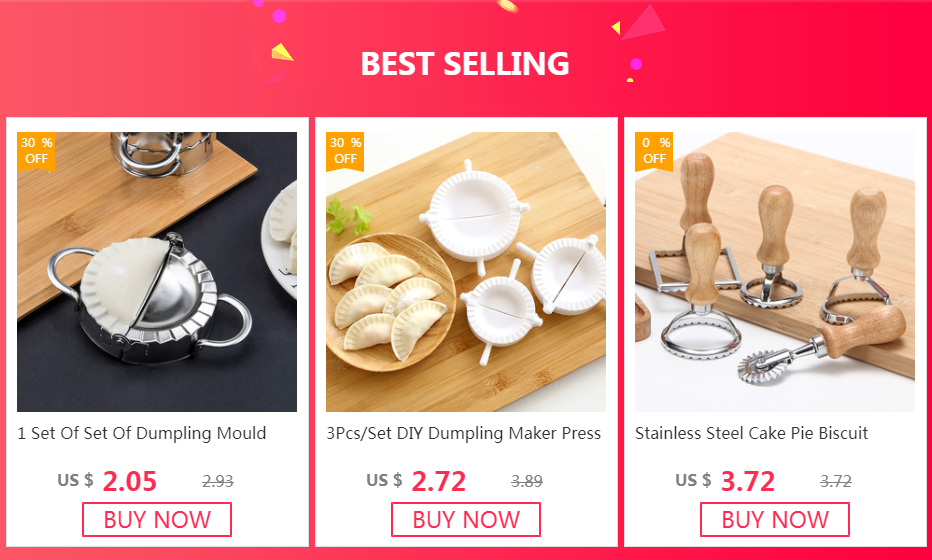This screenshot has height=560, width=932.
Task: Click the US $ 3.72 sale price
Action: 725,481
